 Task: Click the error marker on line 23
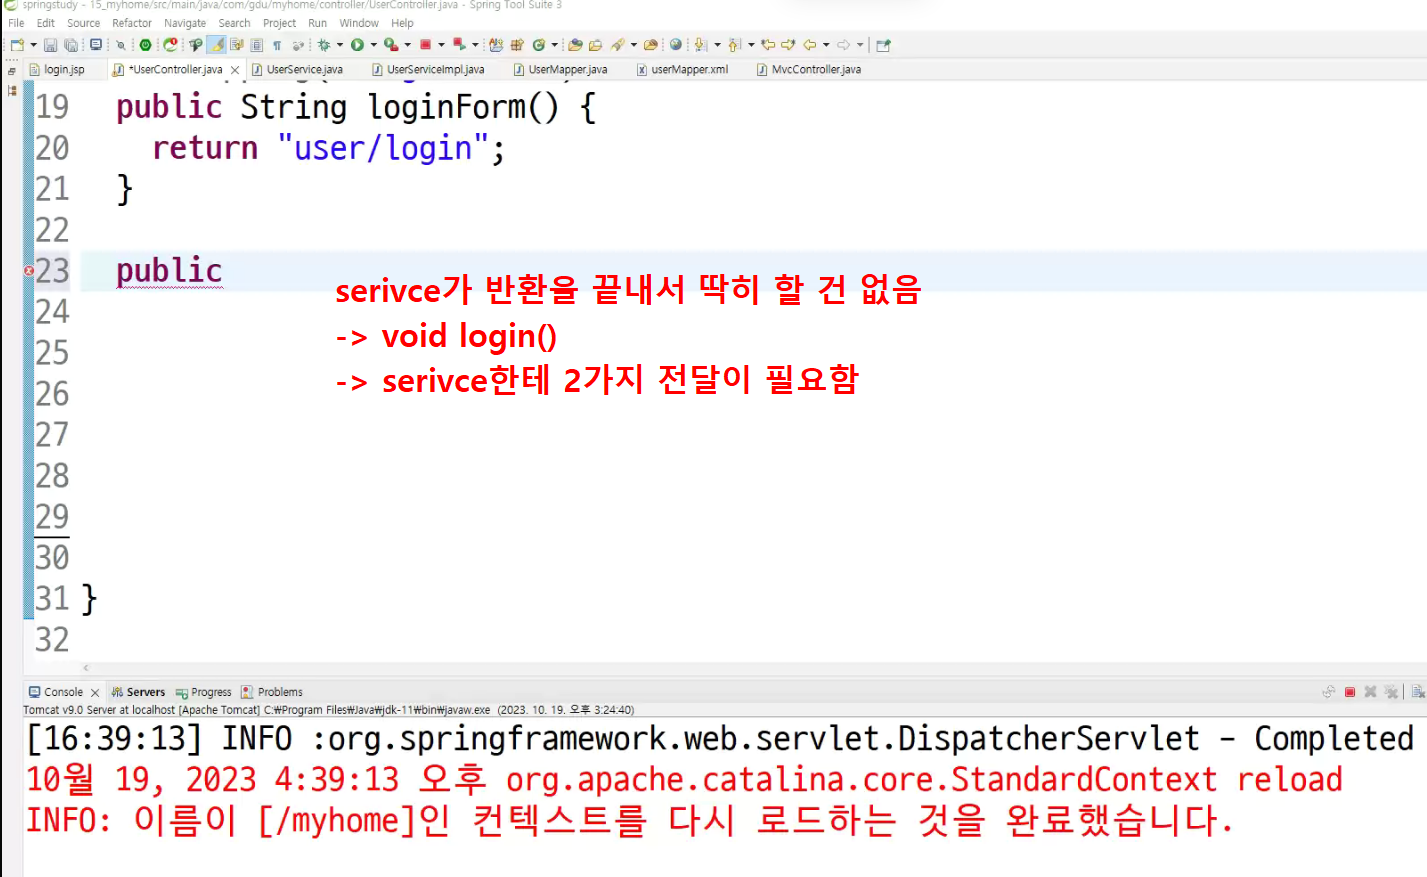click(x=29, y=271)
